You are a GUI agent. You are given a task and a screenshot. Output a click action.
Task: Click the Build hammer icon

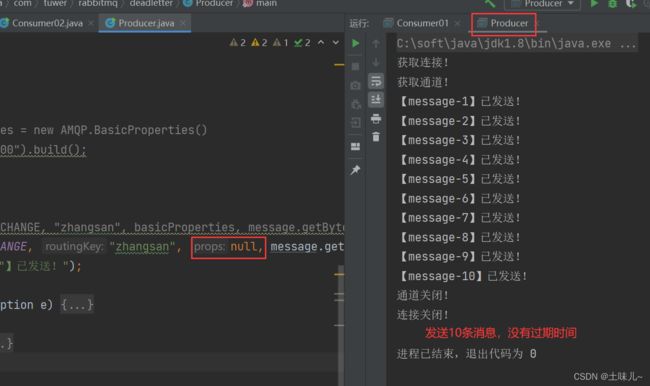[490, 4]
